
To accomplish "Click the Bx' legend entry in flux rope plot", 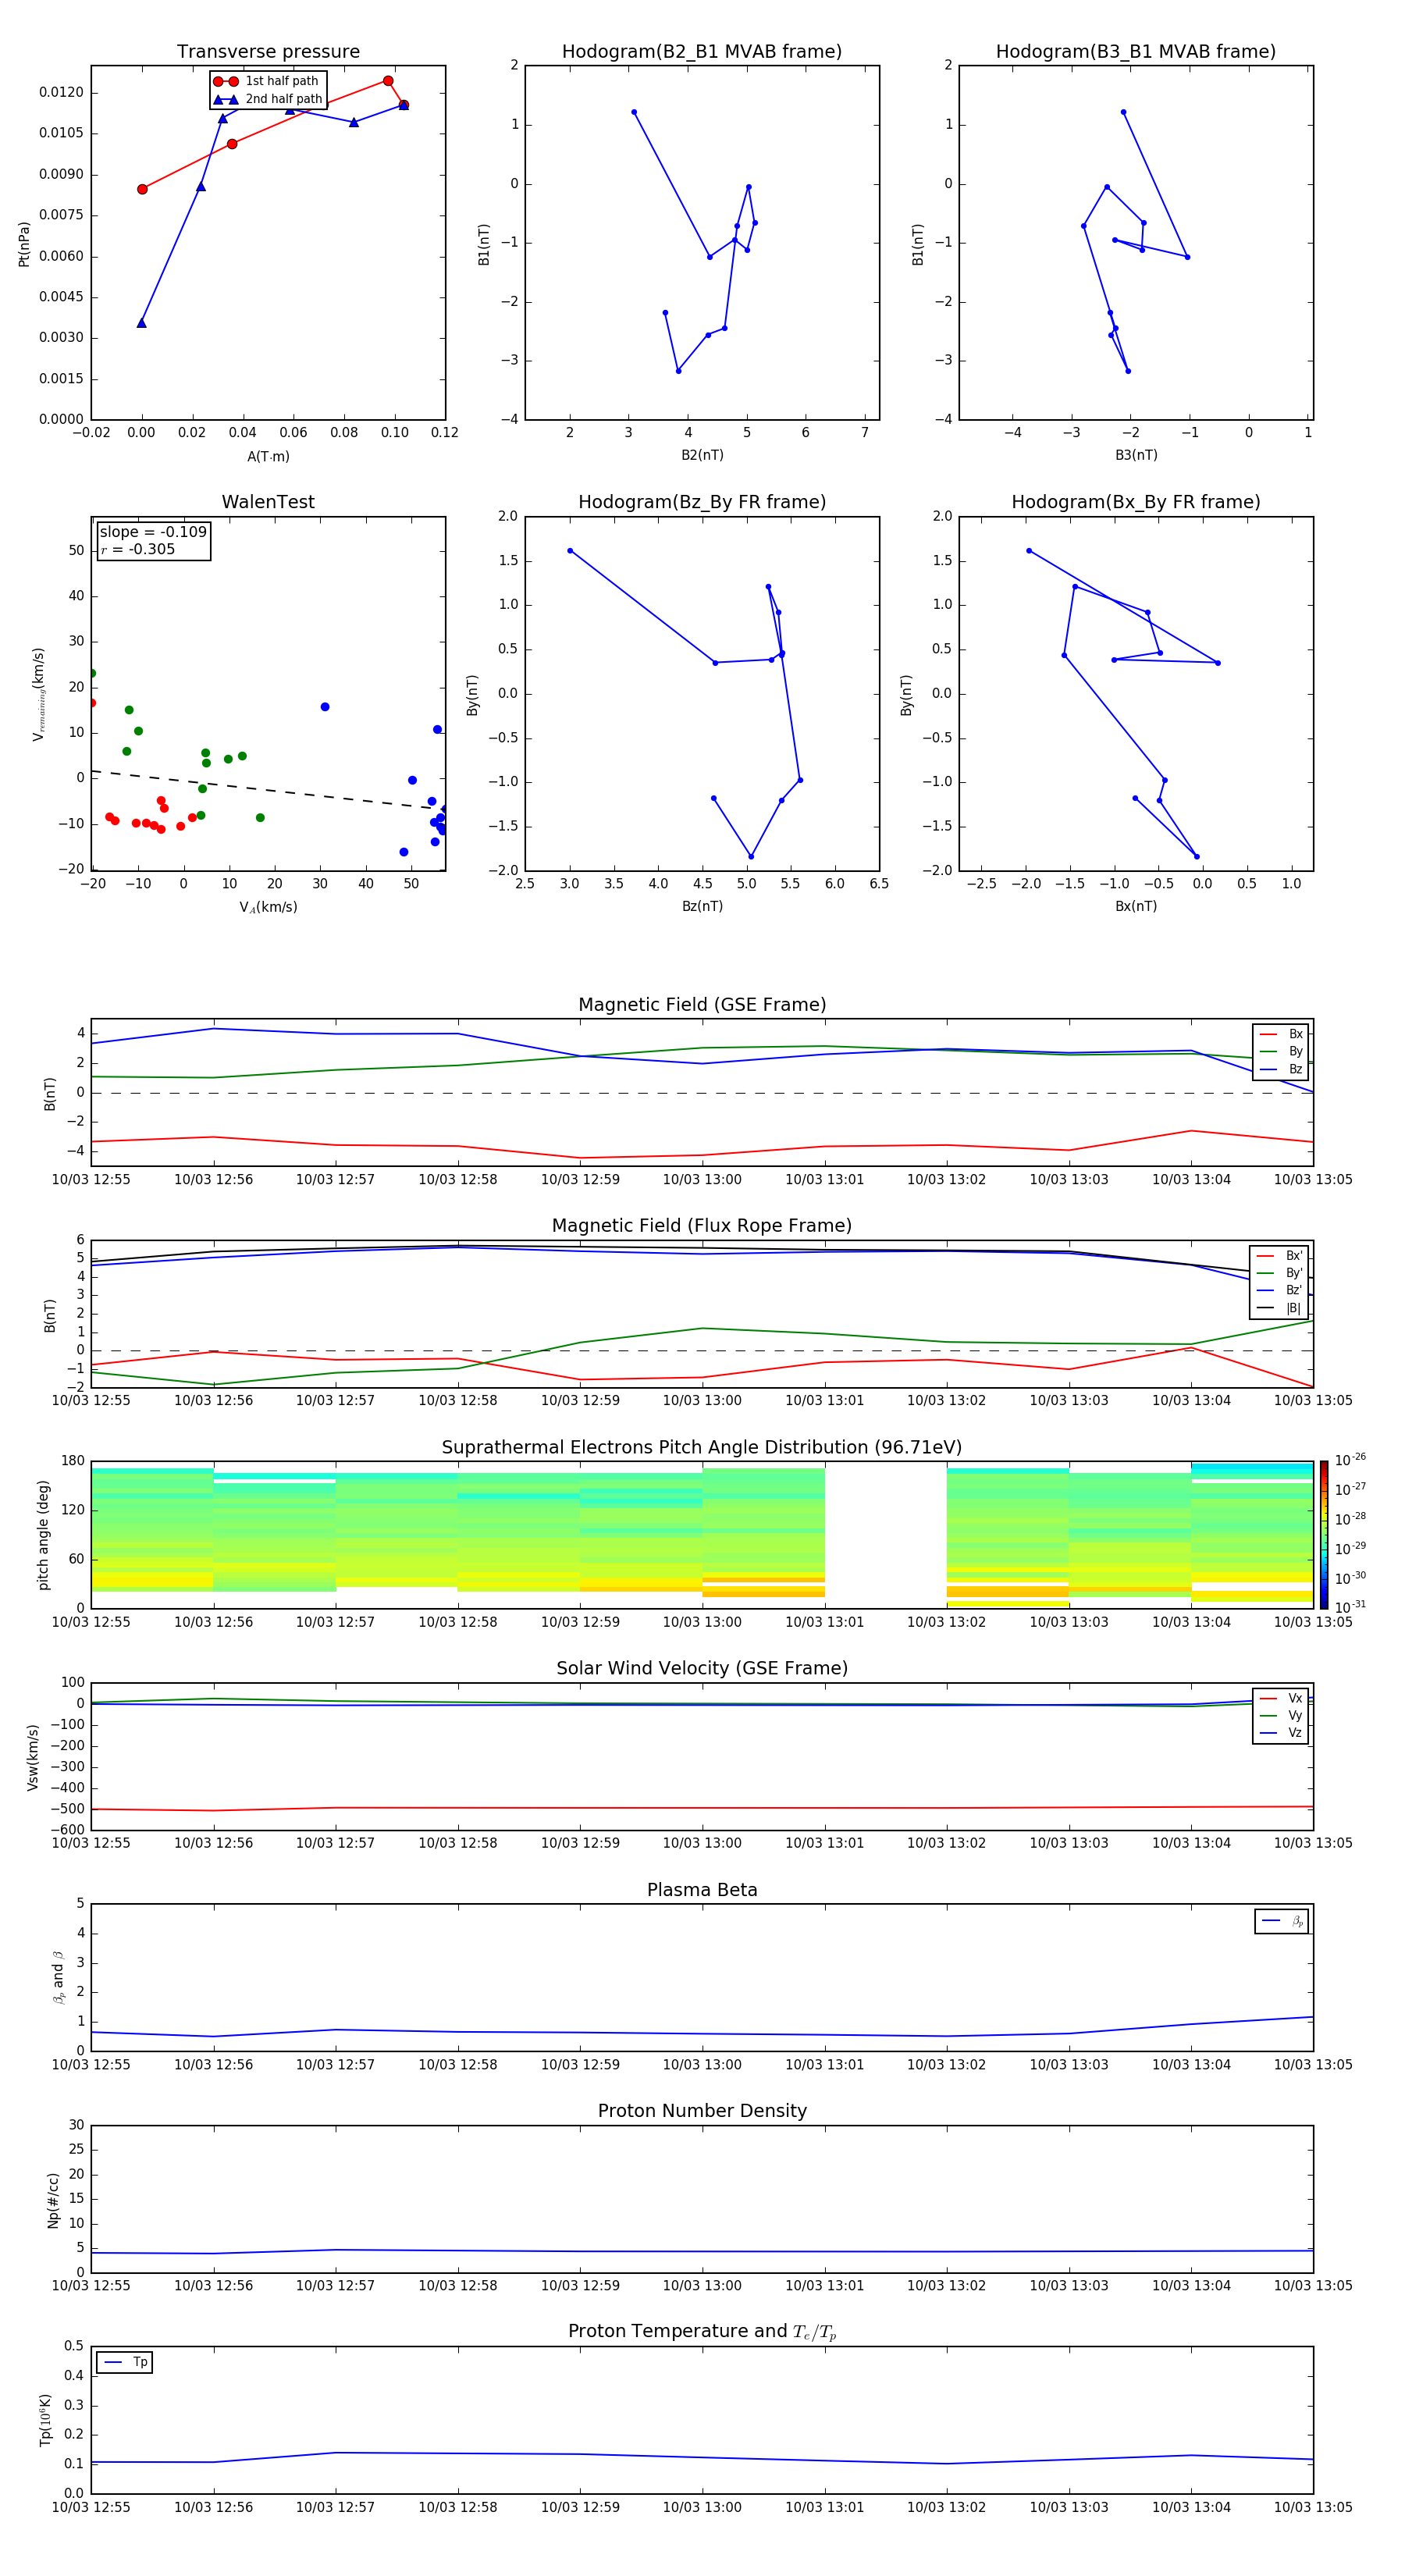I will point(1280,1256).
